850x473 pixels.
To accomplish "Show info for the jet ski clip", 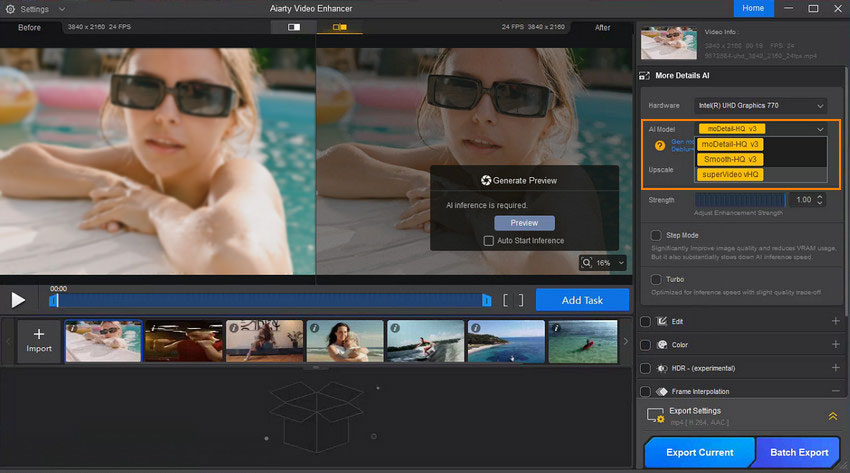I will [x=394, y=327].
